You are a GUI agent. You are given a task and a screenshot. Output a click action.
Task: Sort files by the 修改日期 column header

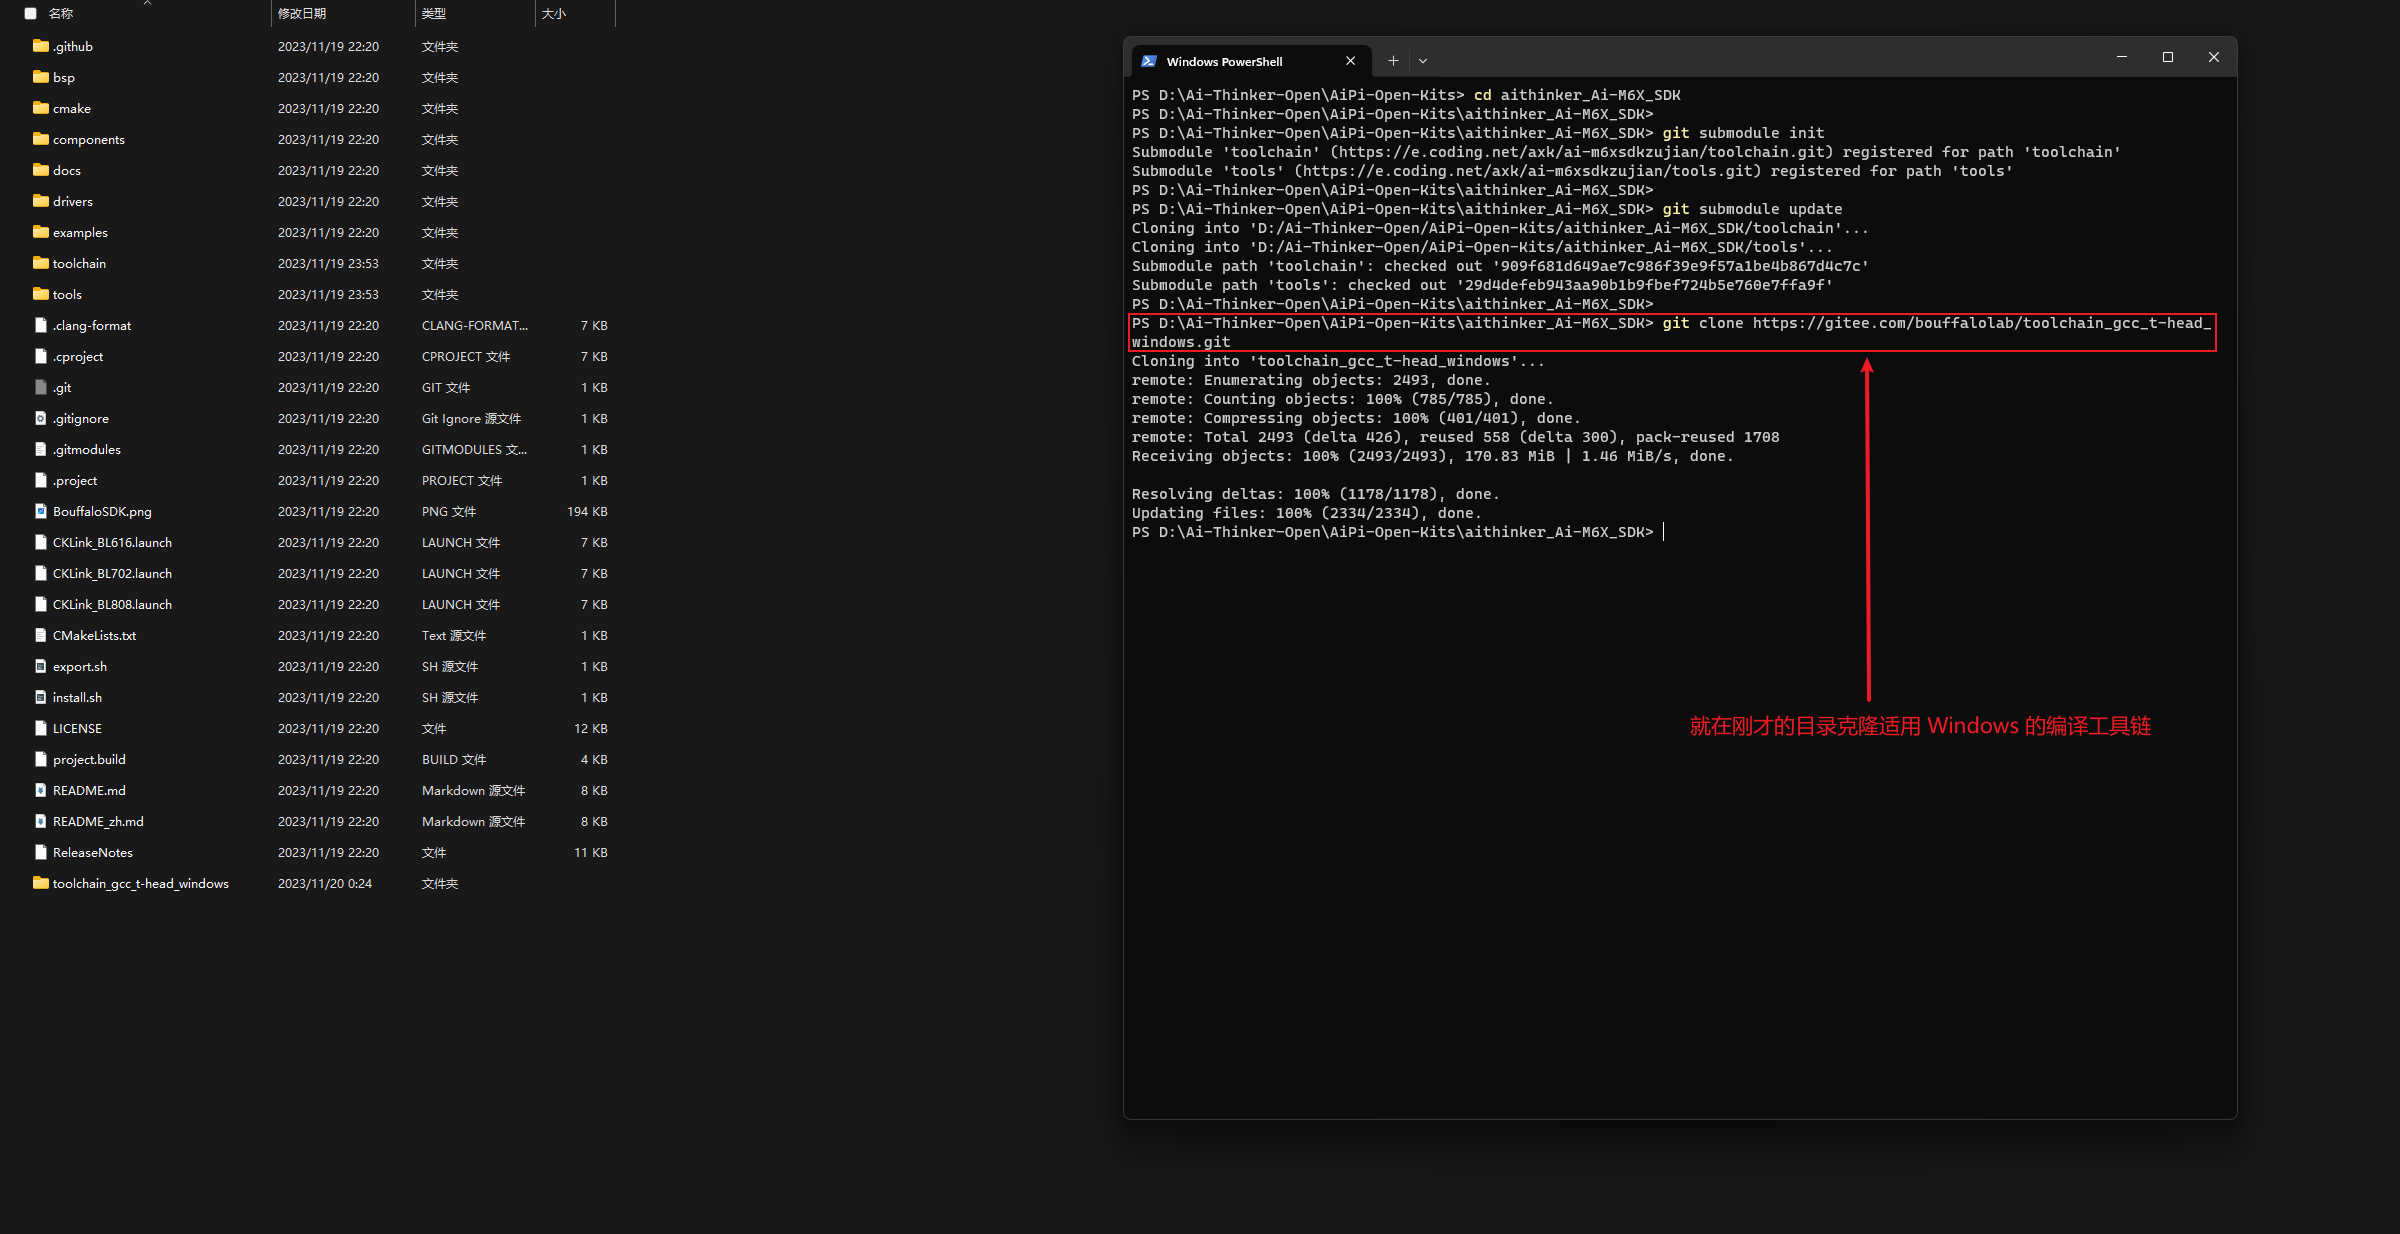302,13
